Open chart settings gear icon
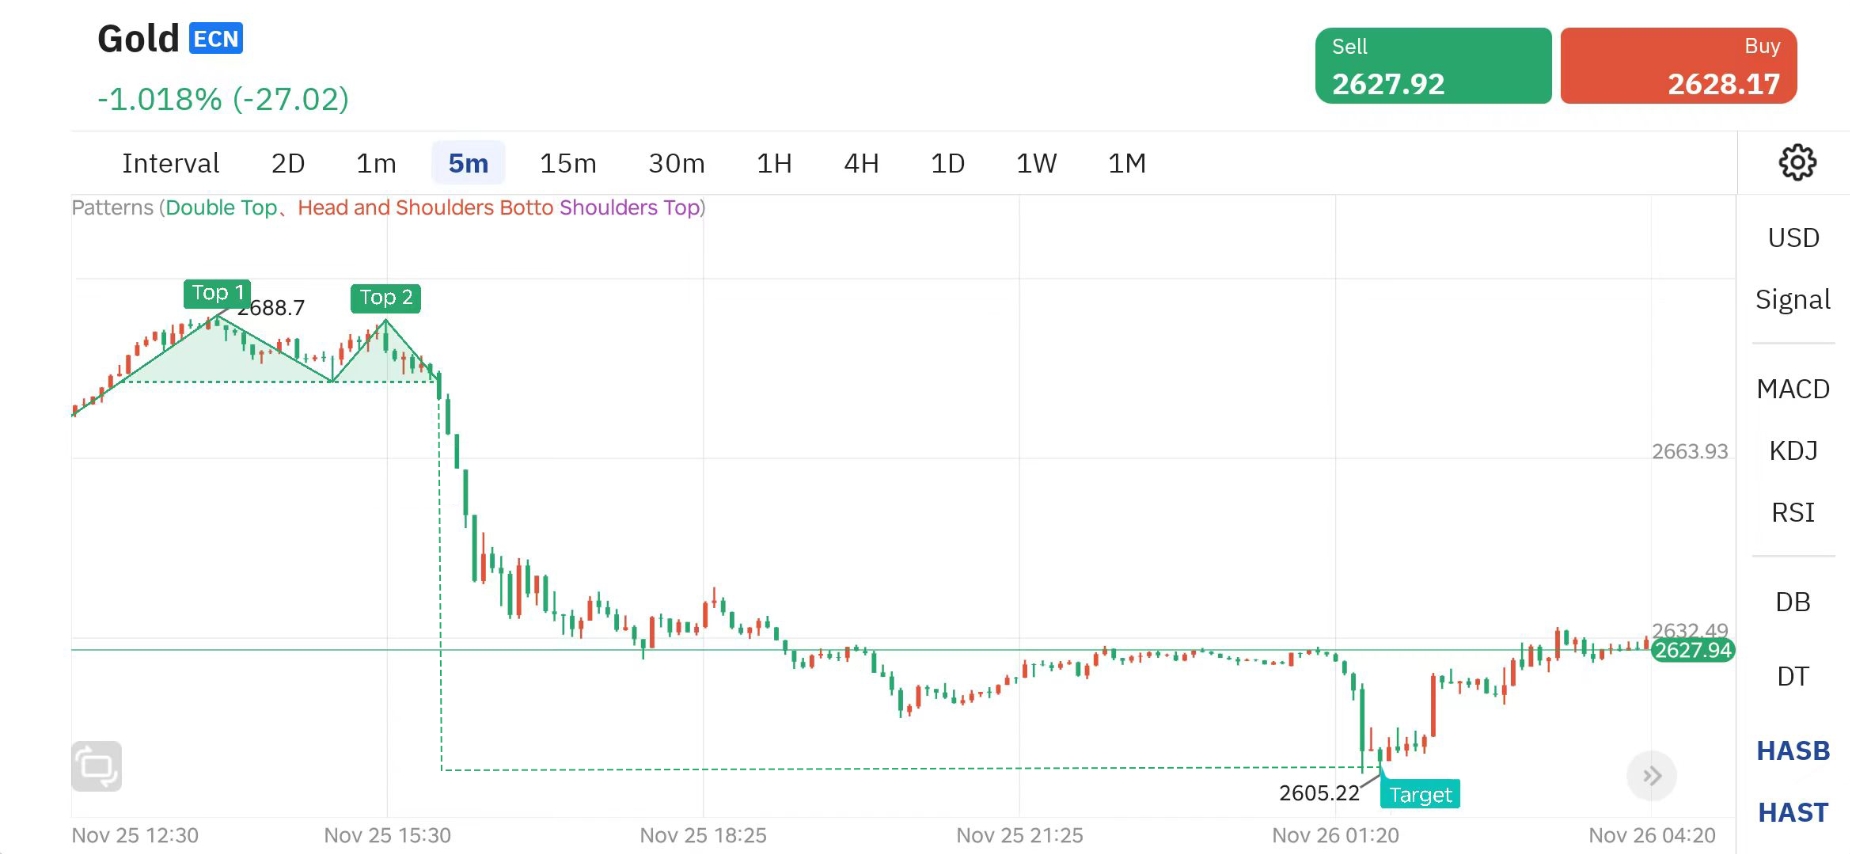 pyautogui.click(x=1797, y=162)
